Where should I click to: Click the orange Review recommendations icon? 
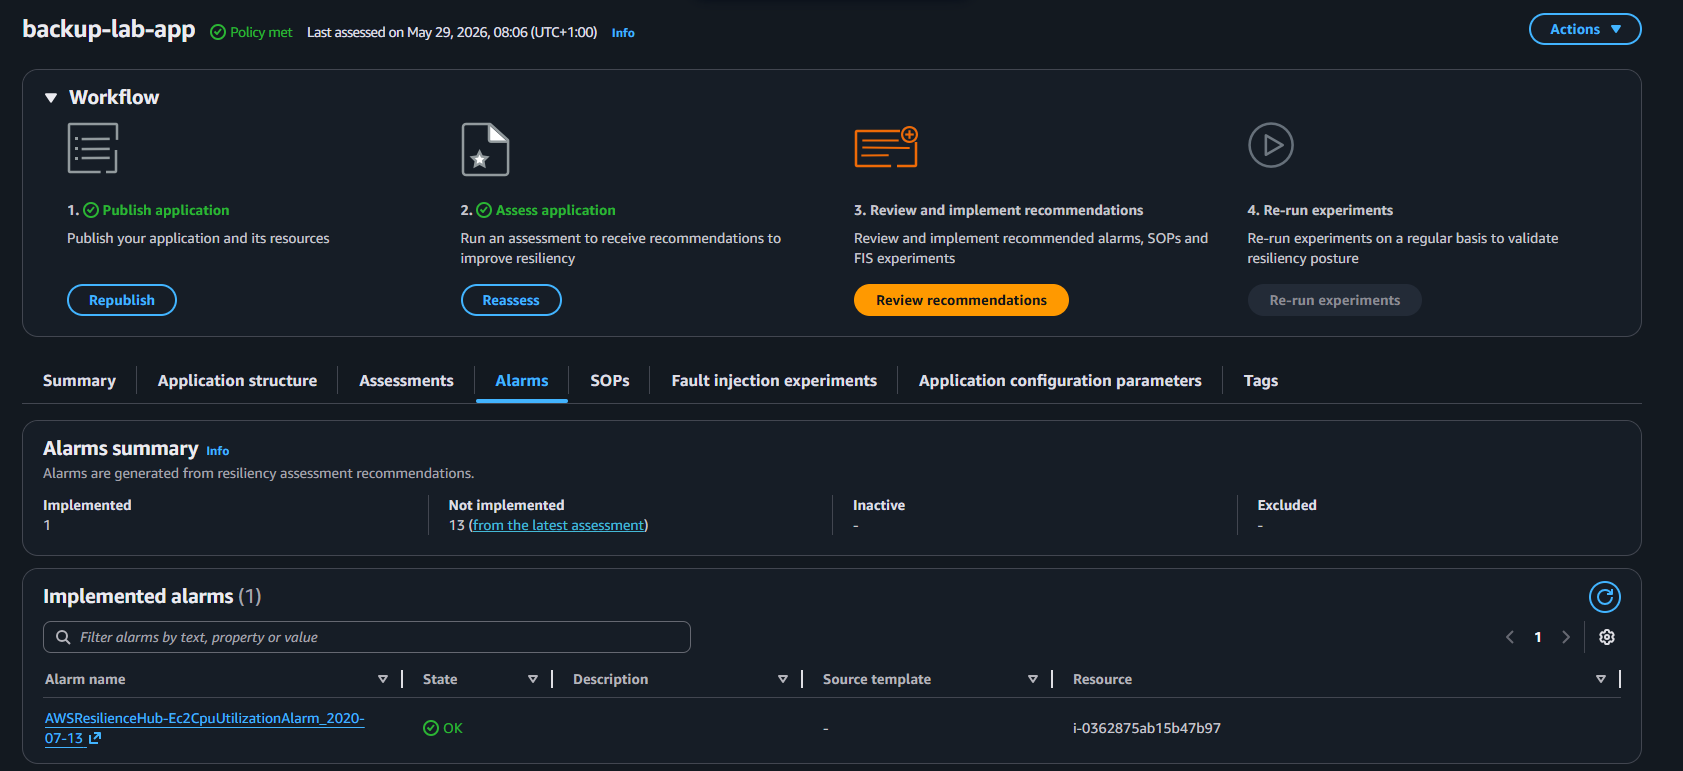886,147
